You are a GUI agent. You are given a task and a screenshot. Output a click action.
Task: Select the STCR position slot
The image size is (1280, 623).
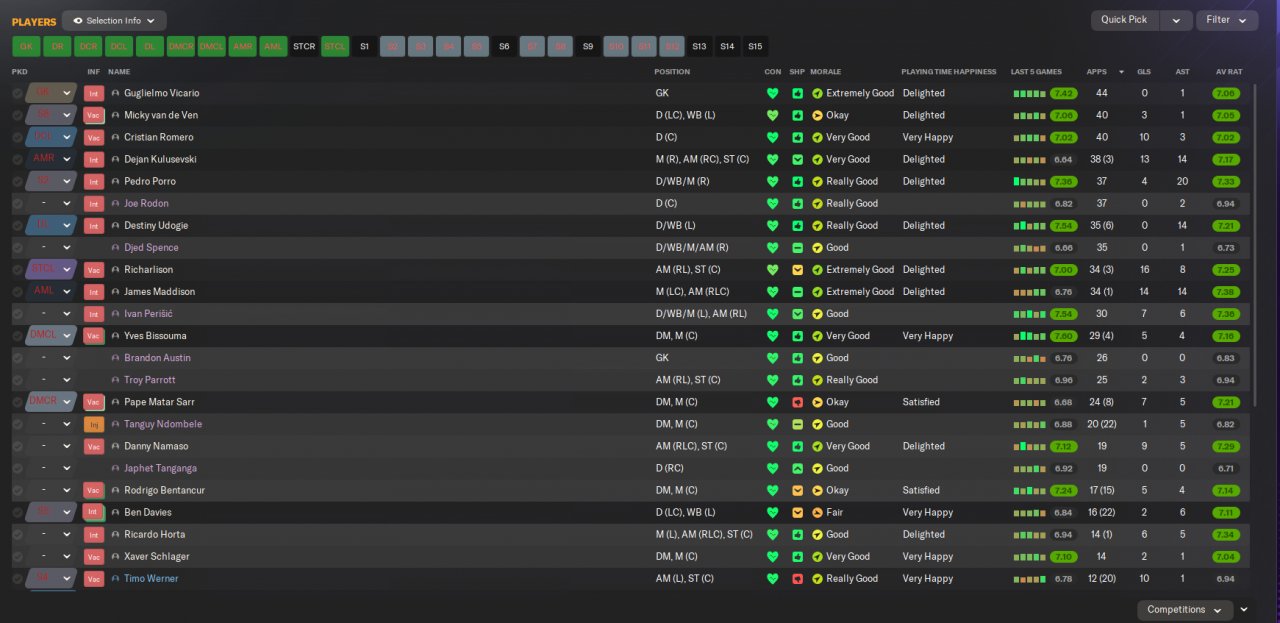304,46
